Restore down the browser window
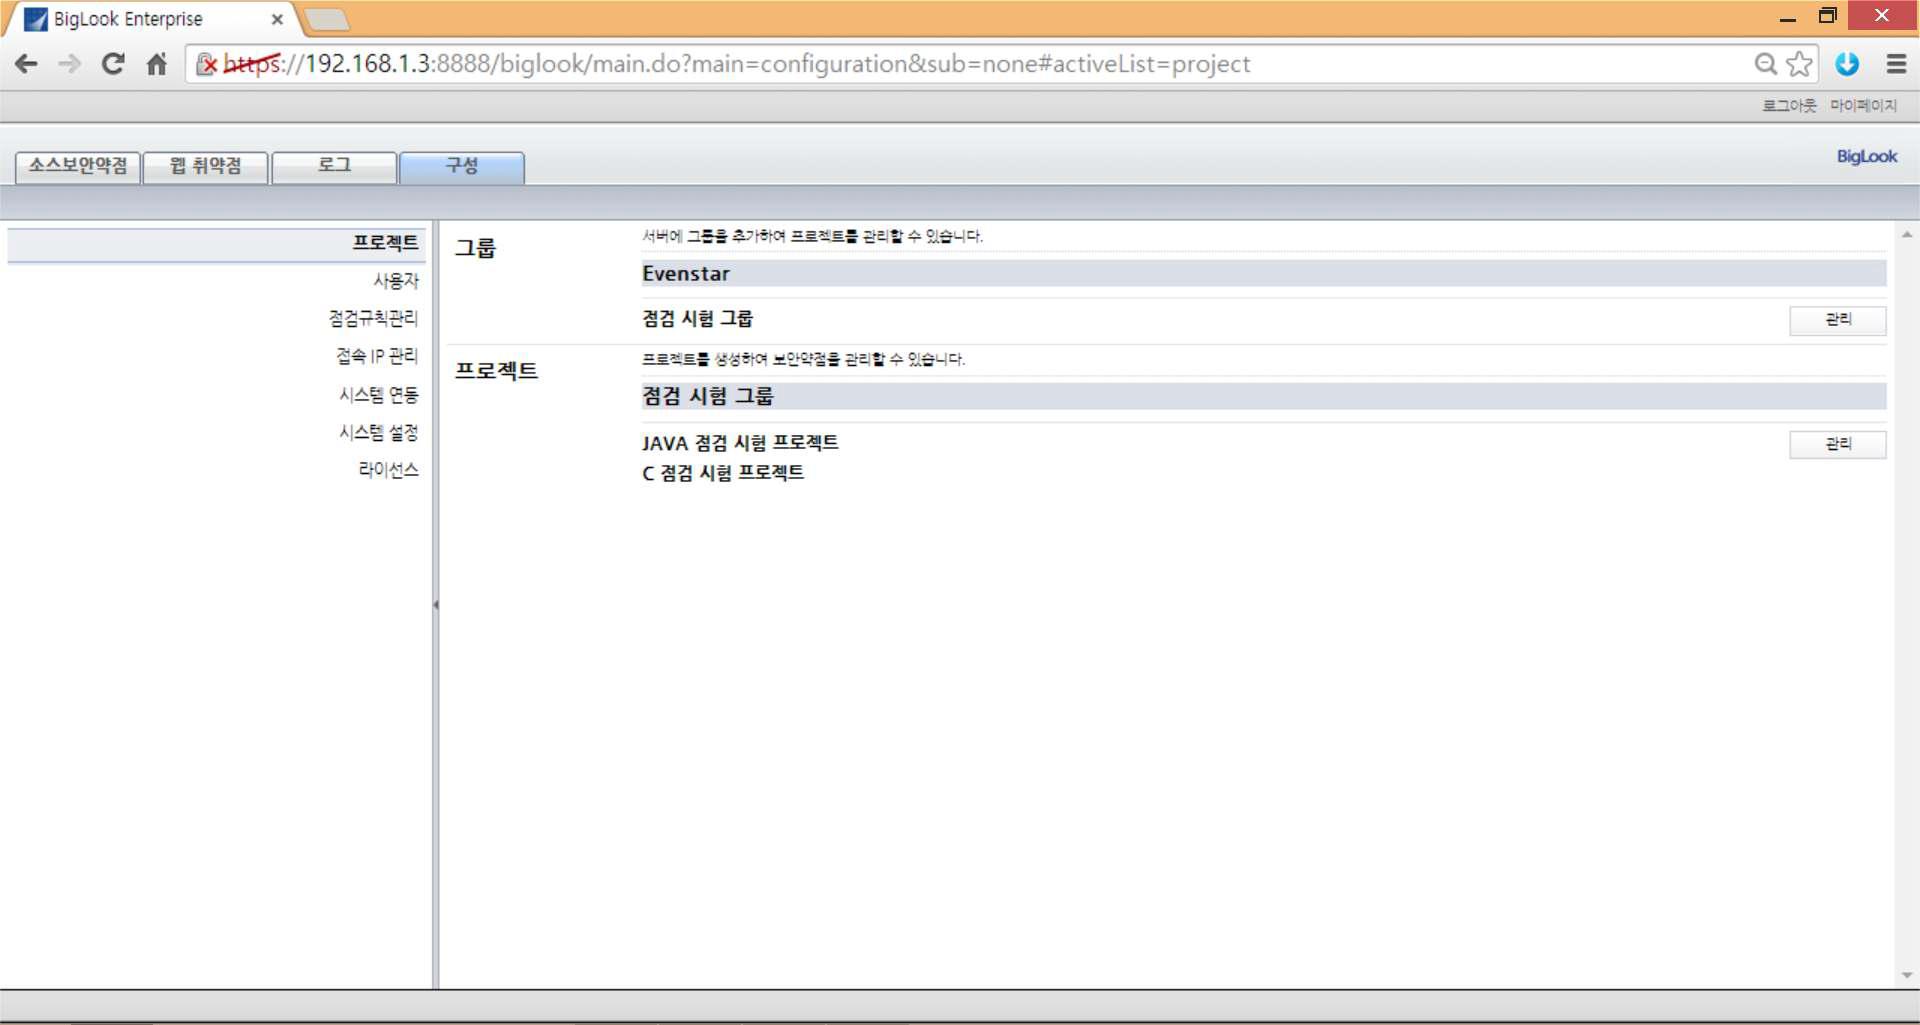This screenshot has height=1025, width=1920. tap(1828, 15)
